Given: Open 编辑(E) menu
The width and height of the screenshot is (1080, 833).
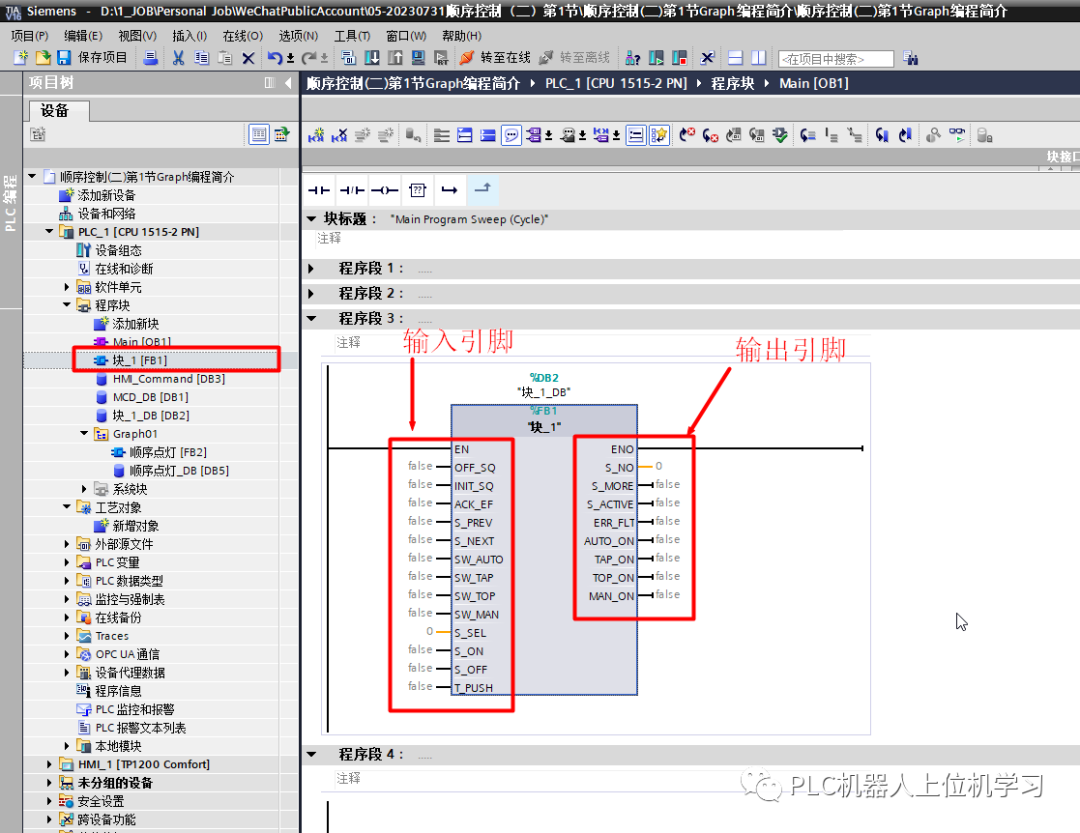Looking at the screenshot, I should (x=83, y=36).
